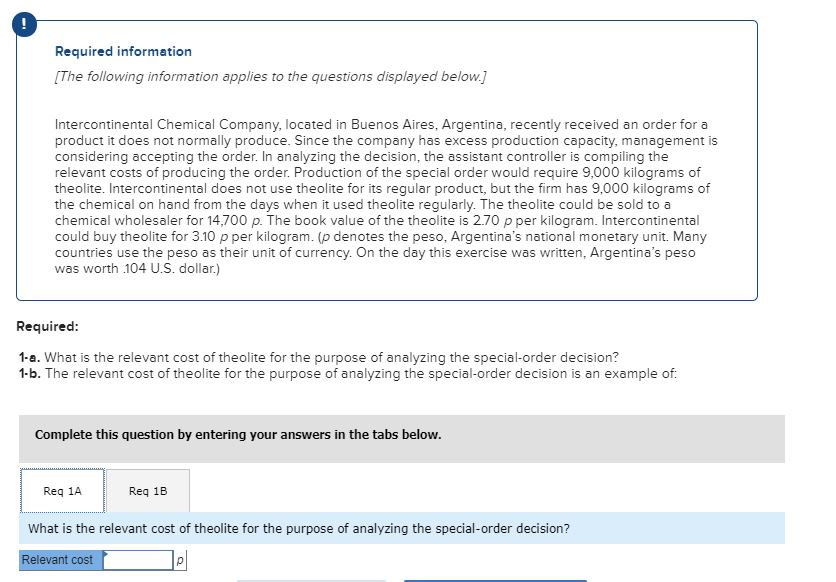Switch to the Req 1B tab
Viewport: 836px width, 582px height.
coord(147,490)
